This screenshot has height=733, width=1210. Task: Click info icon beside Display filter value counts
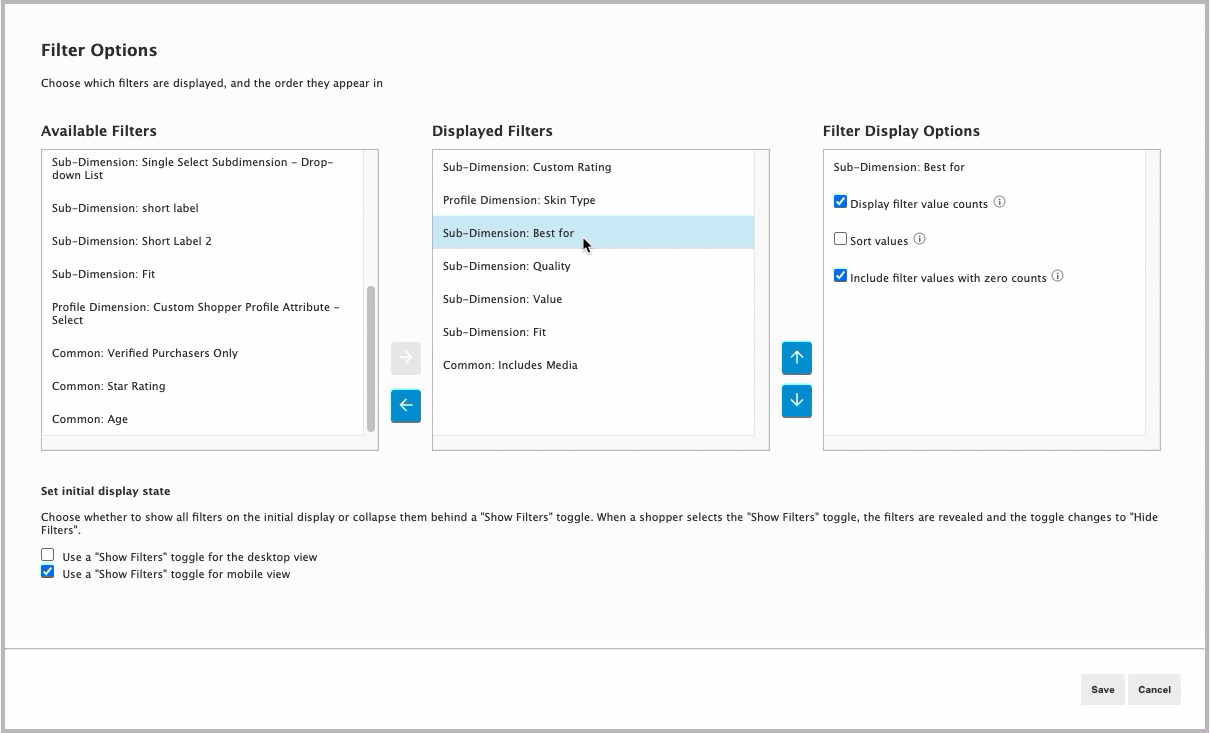[x=999, y=202]
